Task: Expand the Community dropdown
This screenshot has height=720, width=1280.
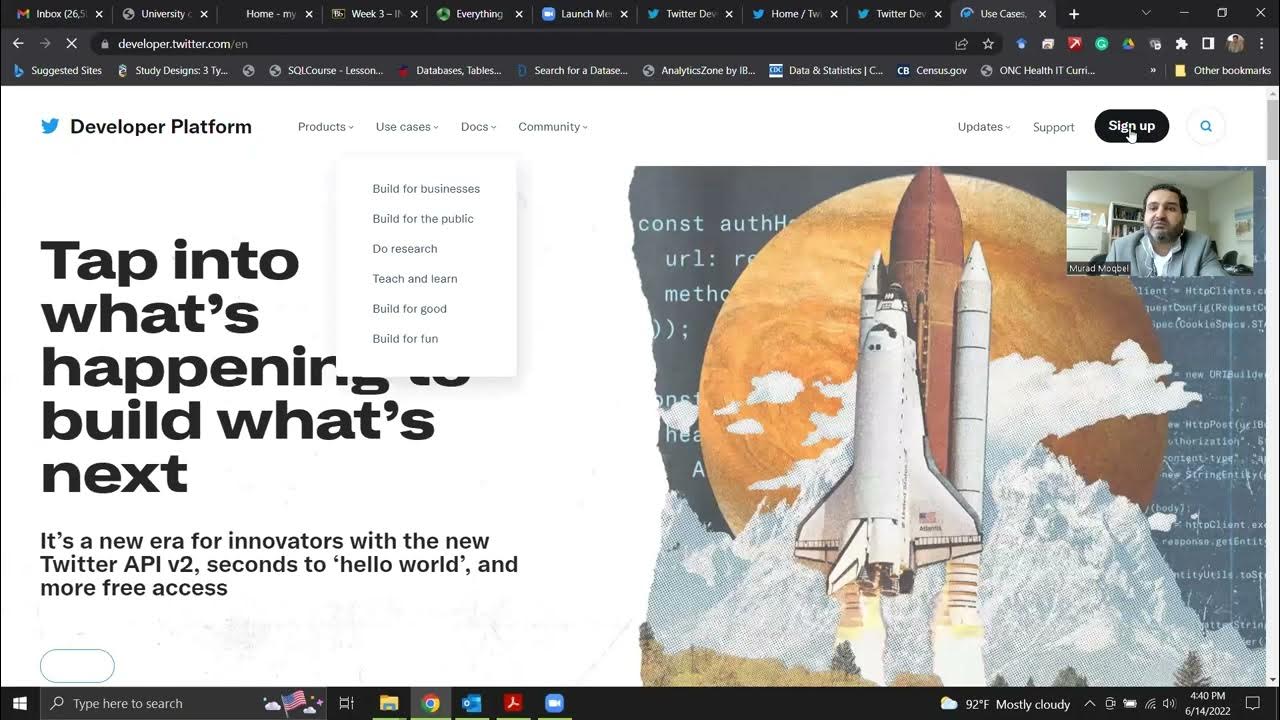Action: tap(553, 127)
